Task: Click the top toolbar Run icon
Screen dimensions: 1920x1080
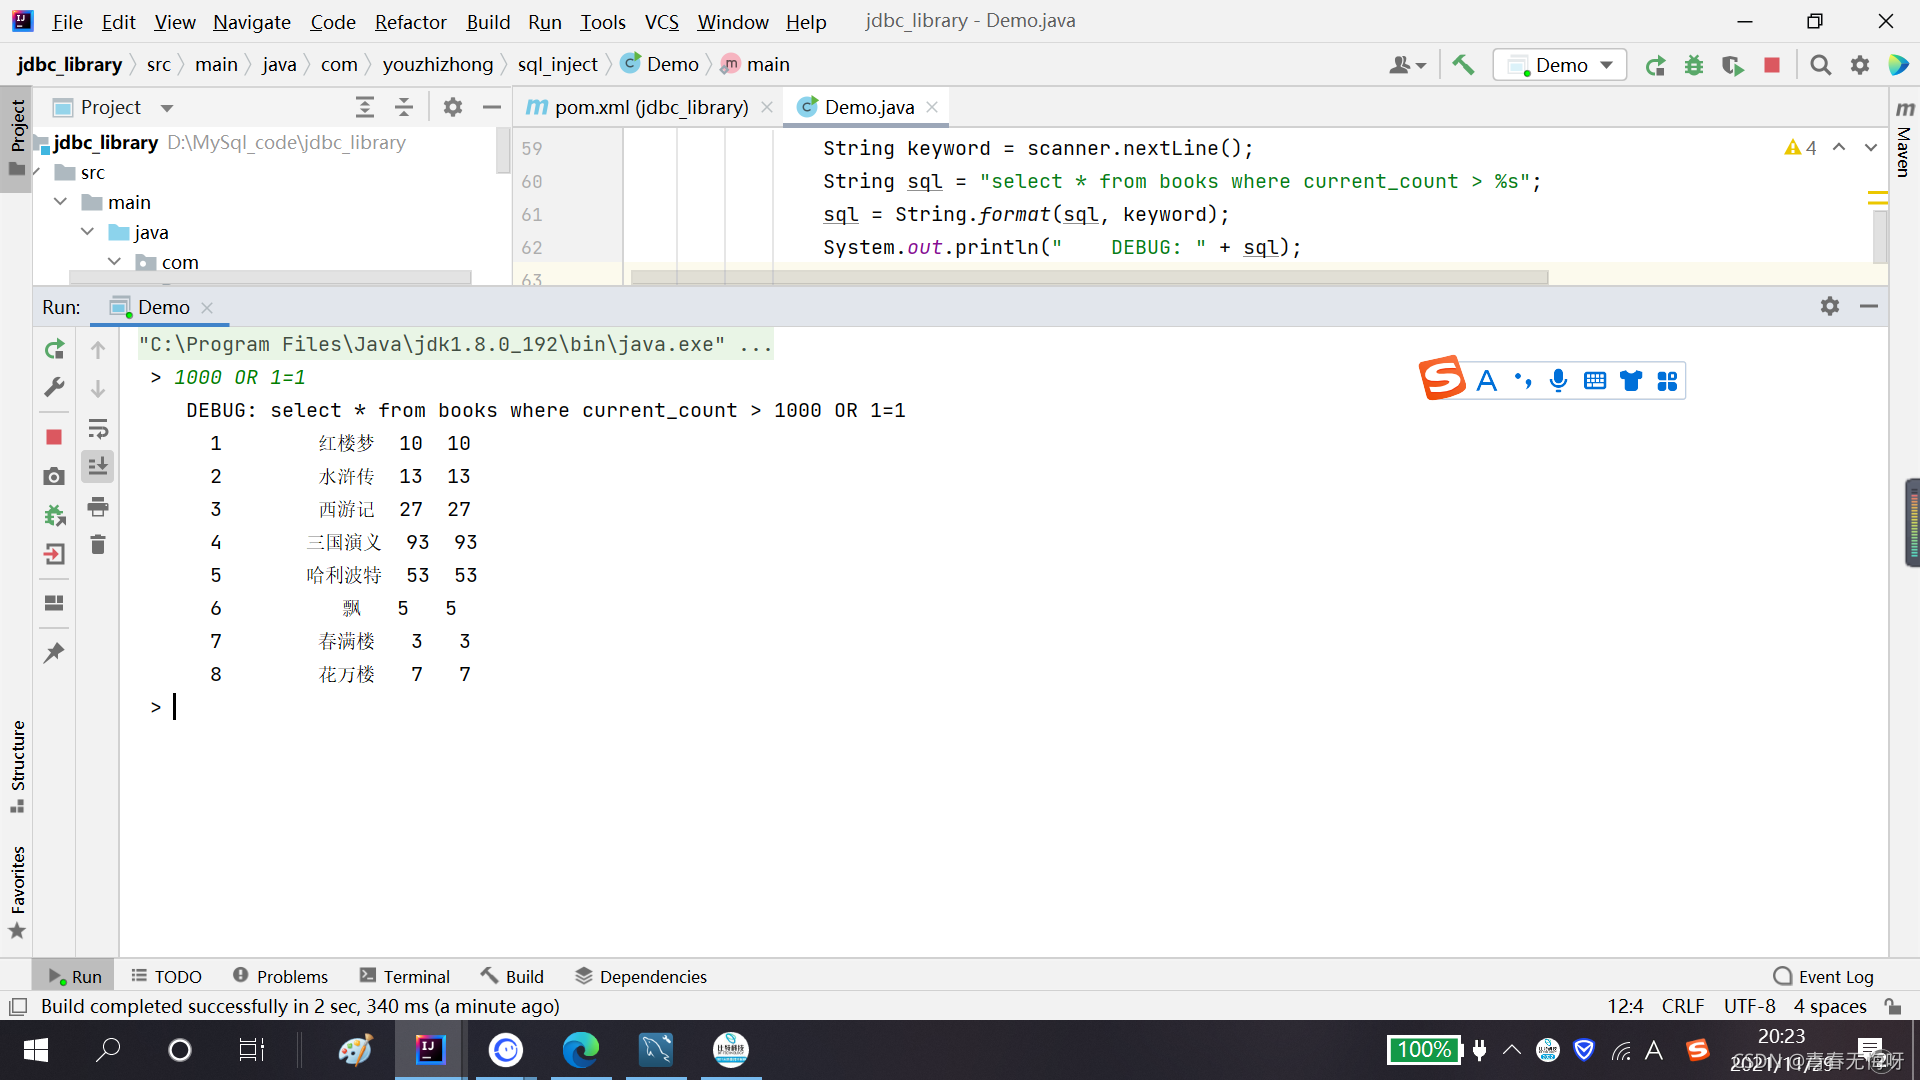Action: 1656,65
